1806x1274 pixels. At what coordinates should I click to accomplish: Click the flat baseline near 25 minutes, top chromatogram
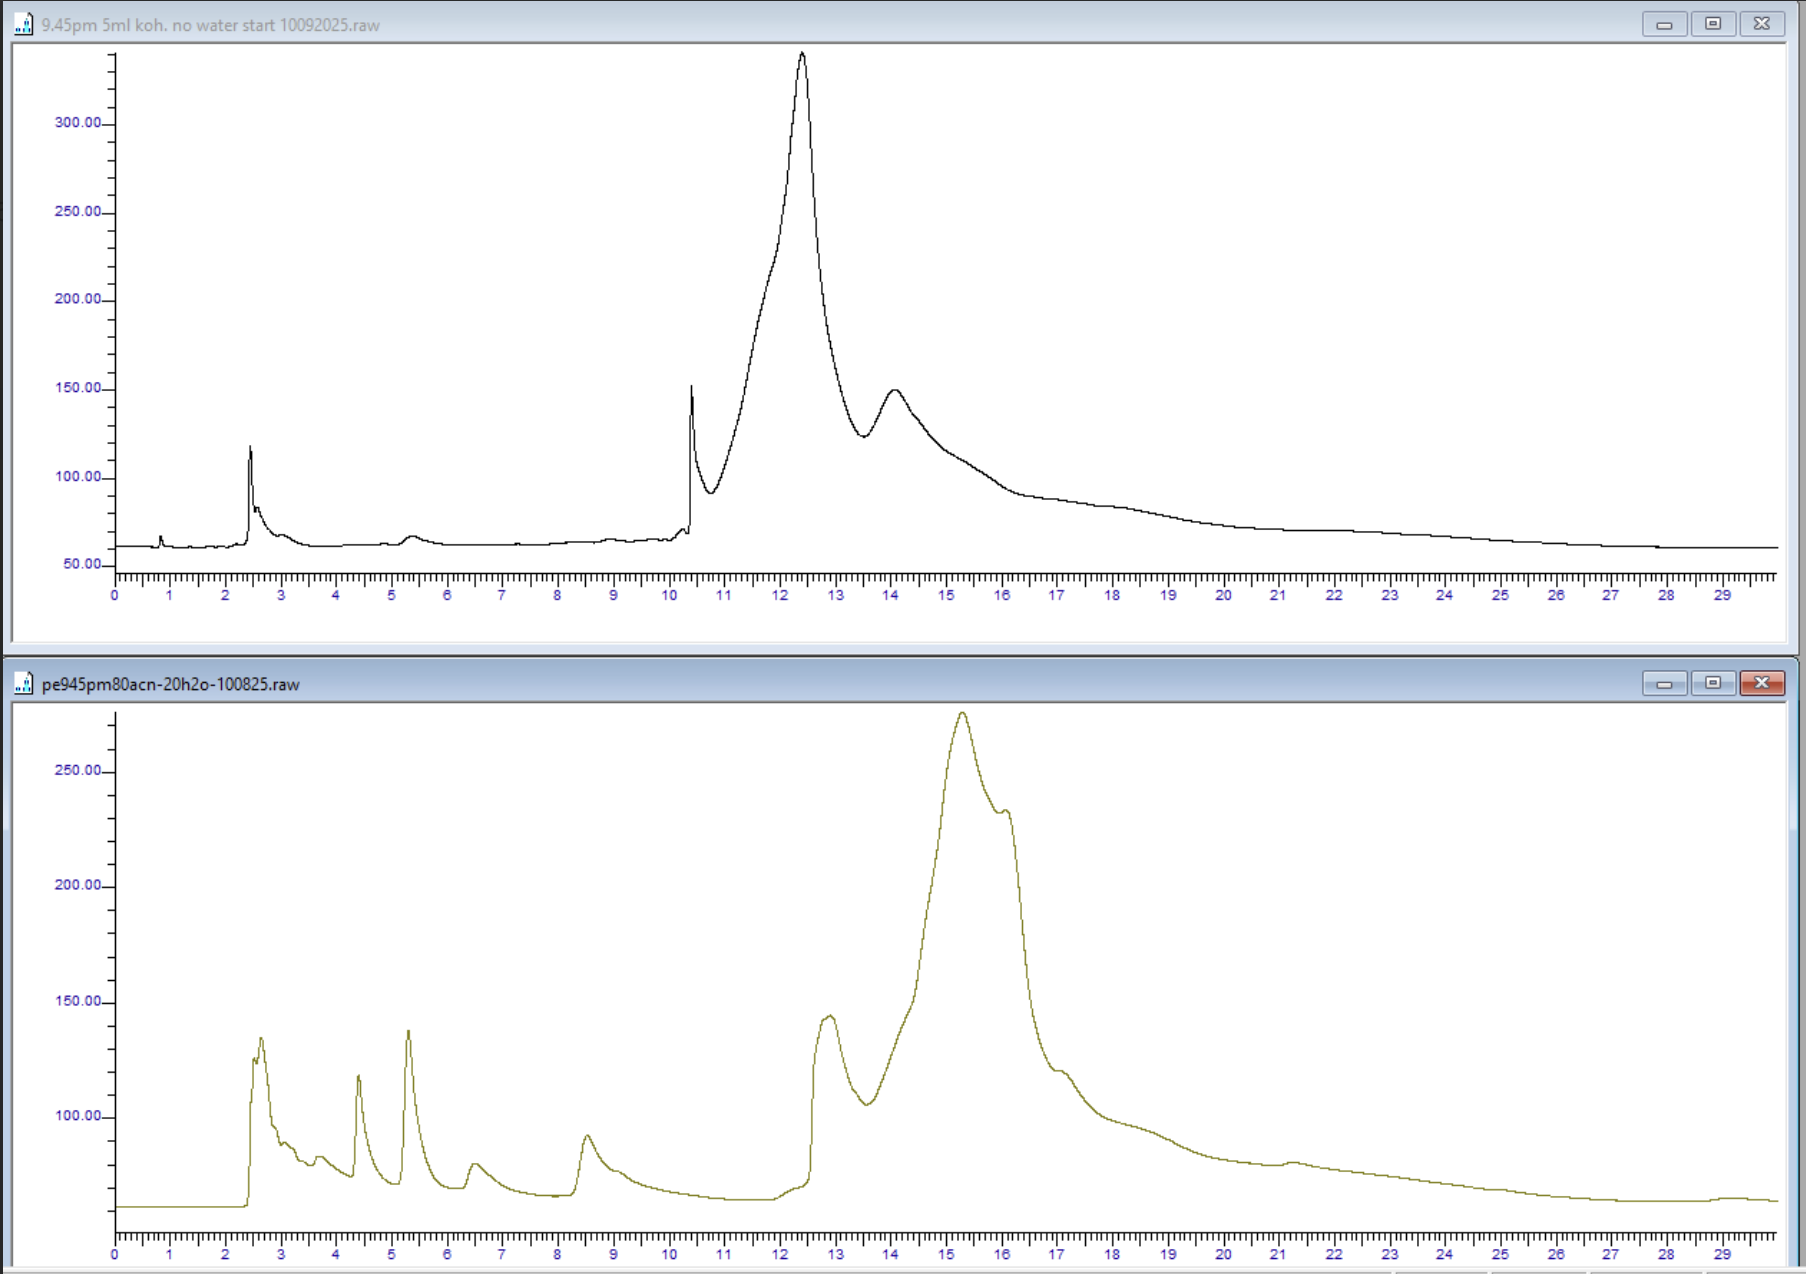pos(1500,540)
